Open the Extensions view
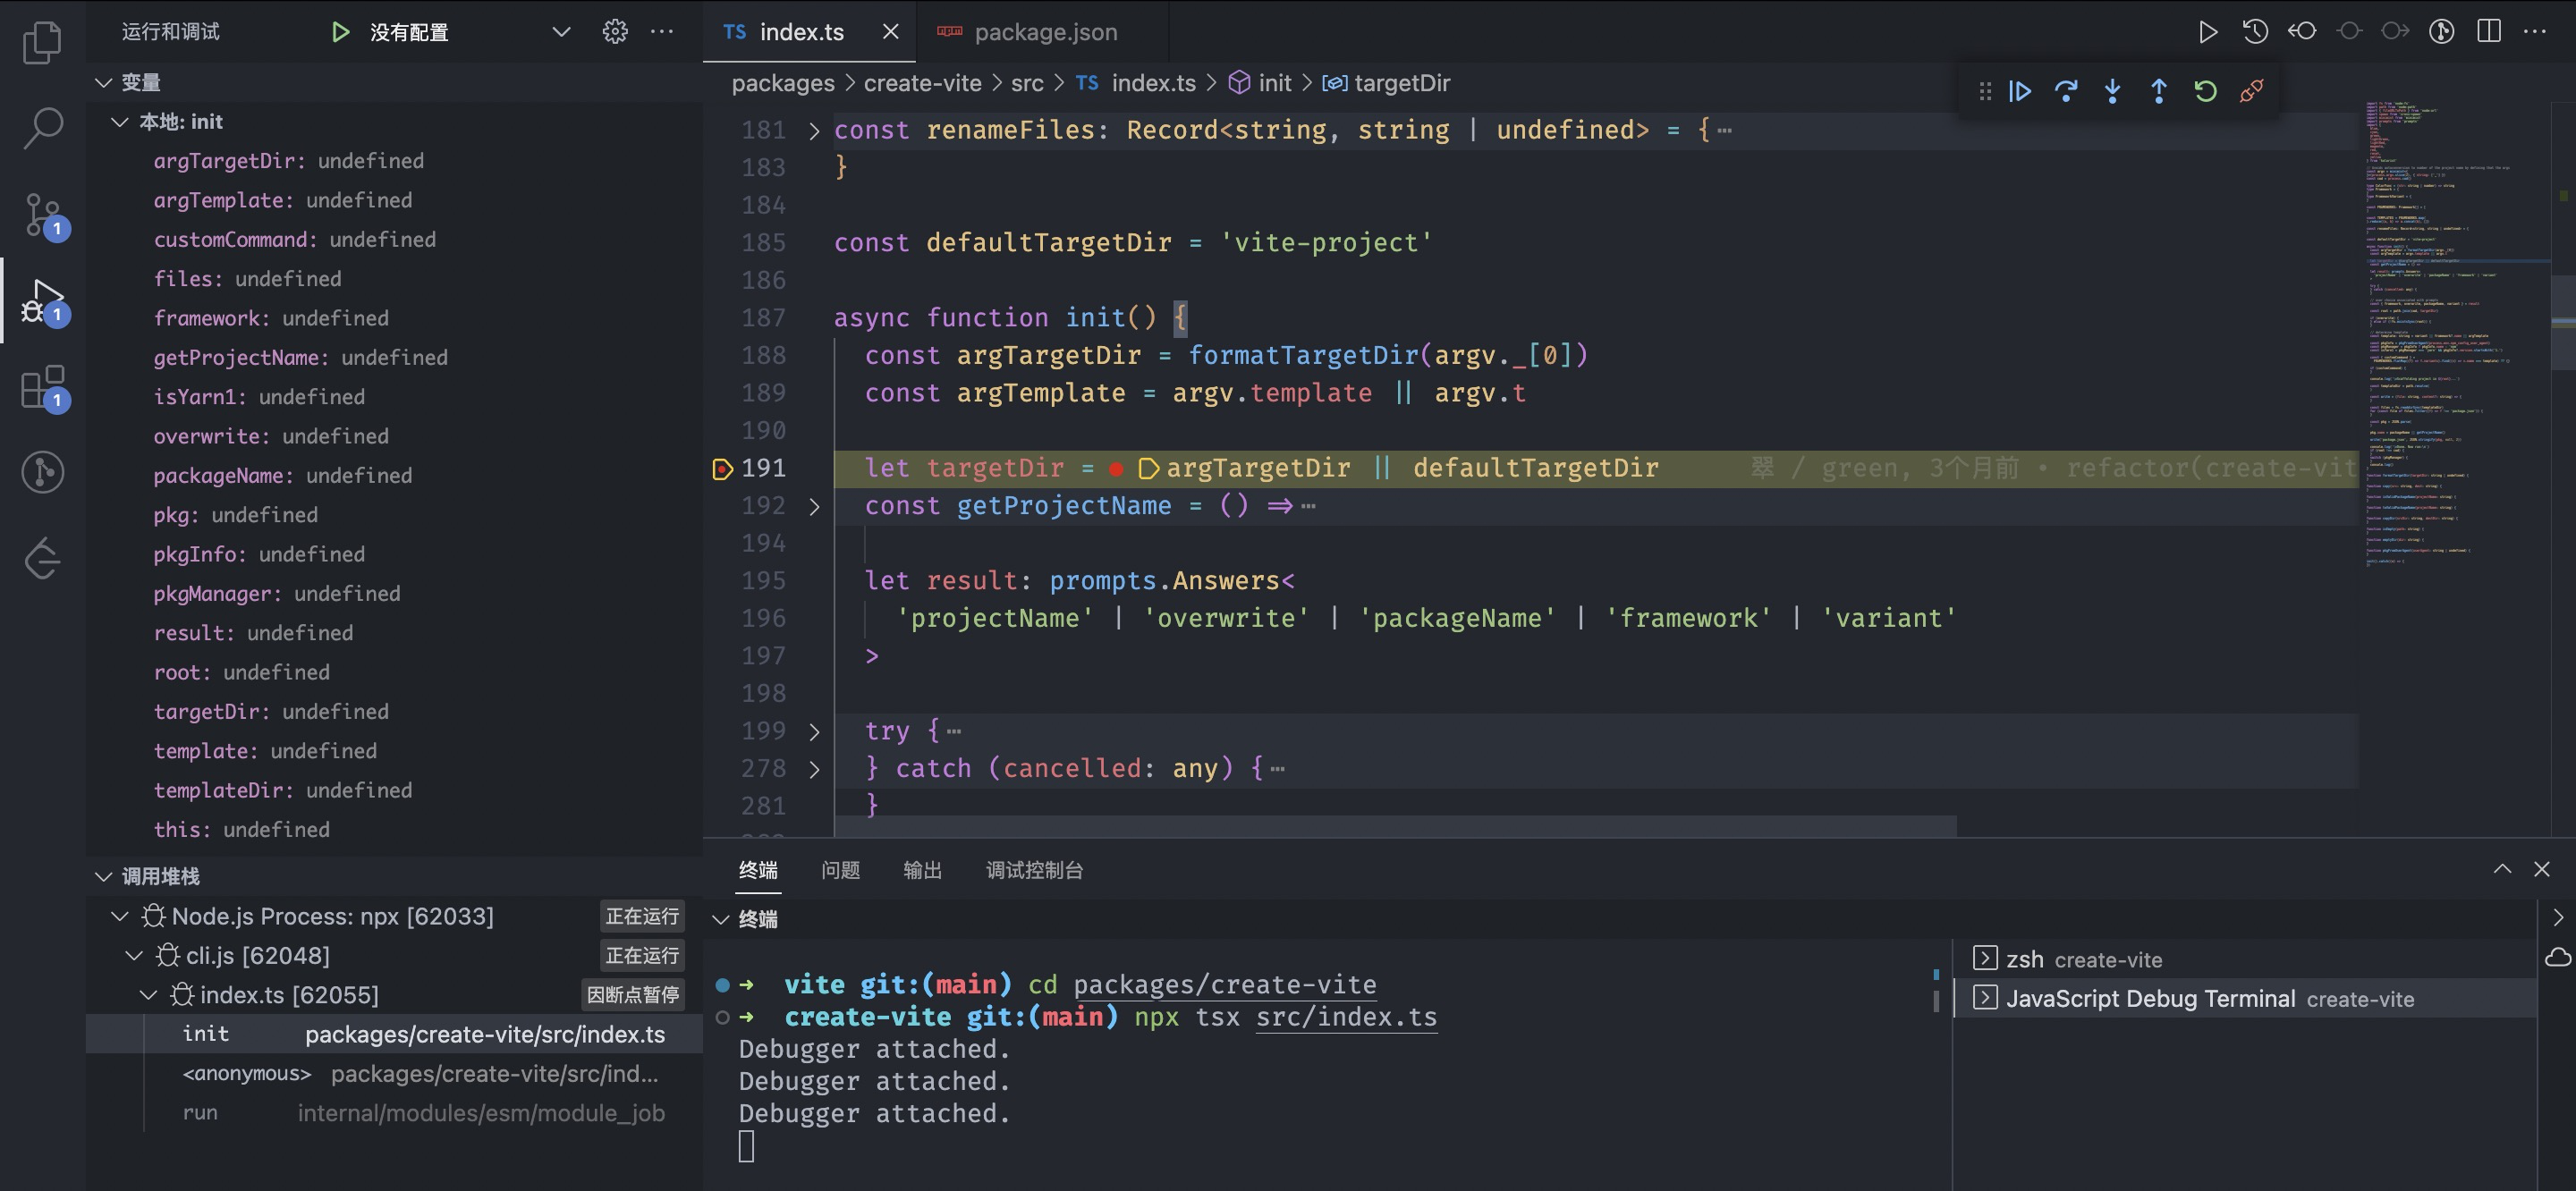The width and height of the screenshot is (2576, 1191). pos(42,387)
